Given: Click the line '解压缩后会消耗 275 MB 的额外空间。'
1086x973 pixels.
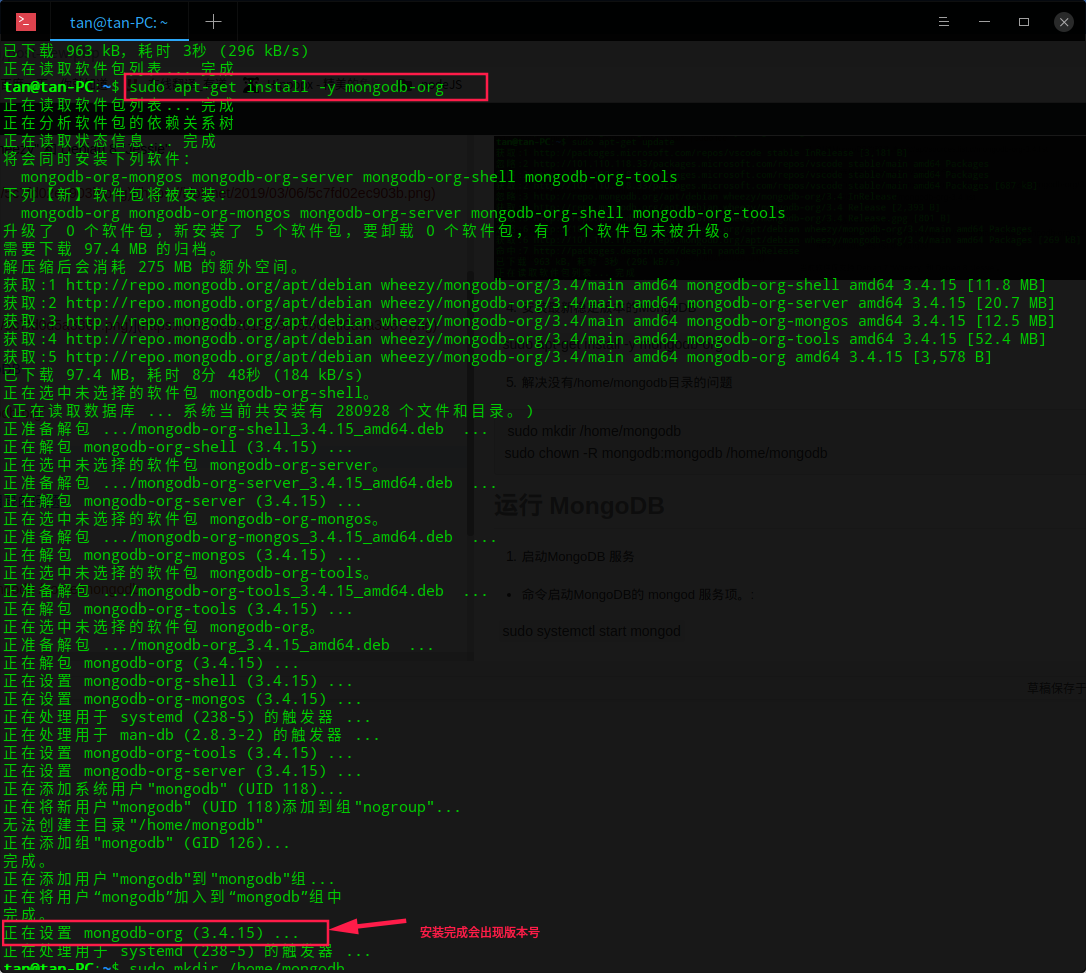Looking at the screenshot, I should click(x=152, y=267).
